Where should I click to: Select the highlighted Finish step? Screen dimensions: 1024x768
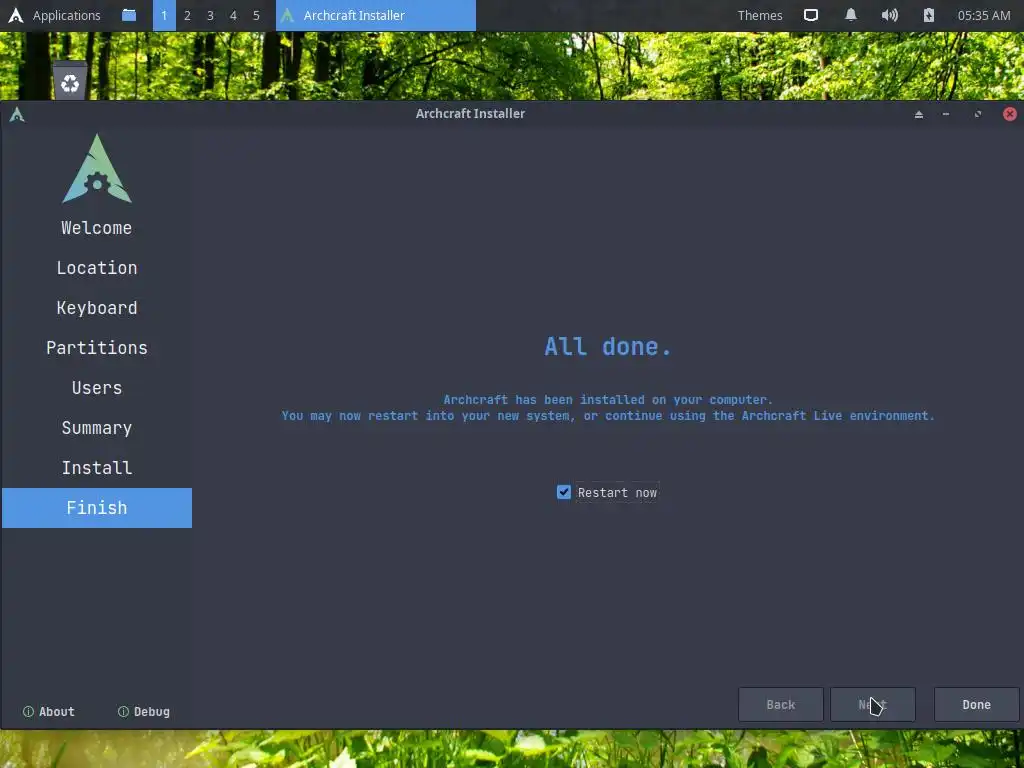(x=97, y=507)
